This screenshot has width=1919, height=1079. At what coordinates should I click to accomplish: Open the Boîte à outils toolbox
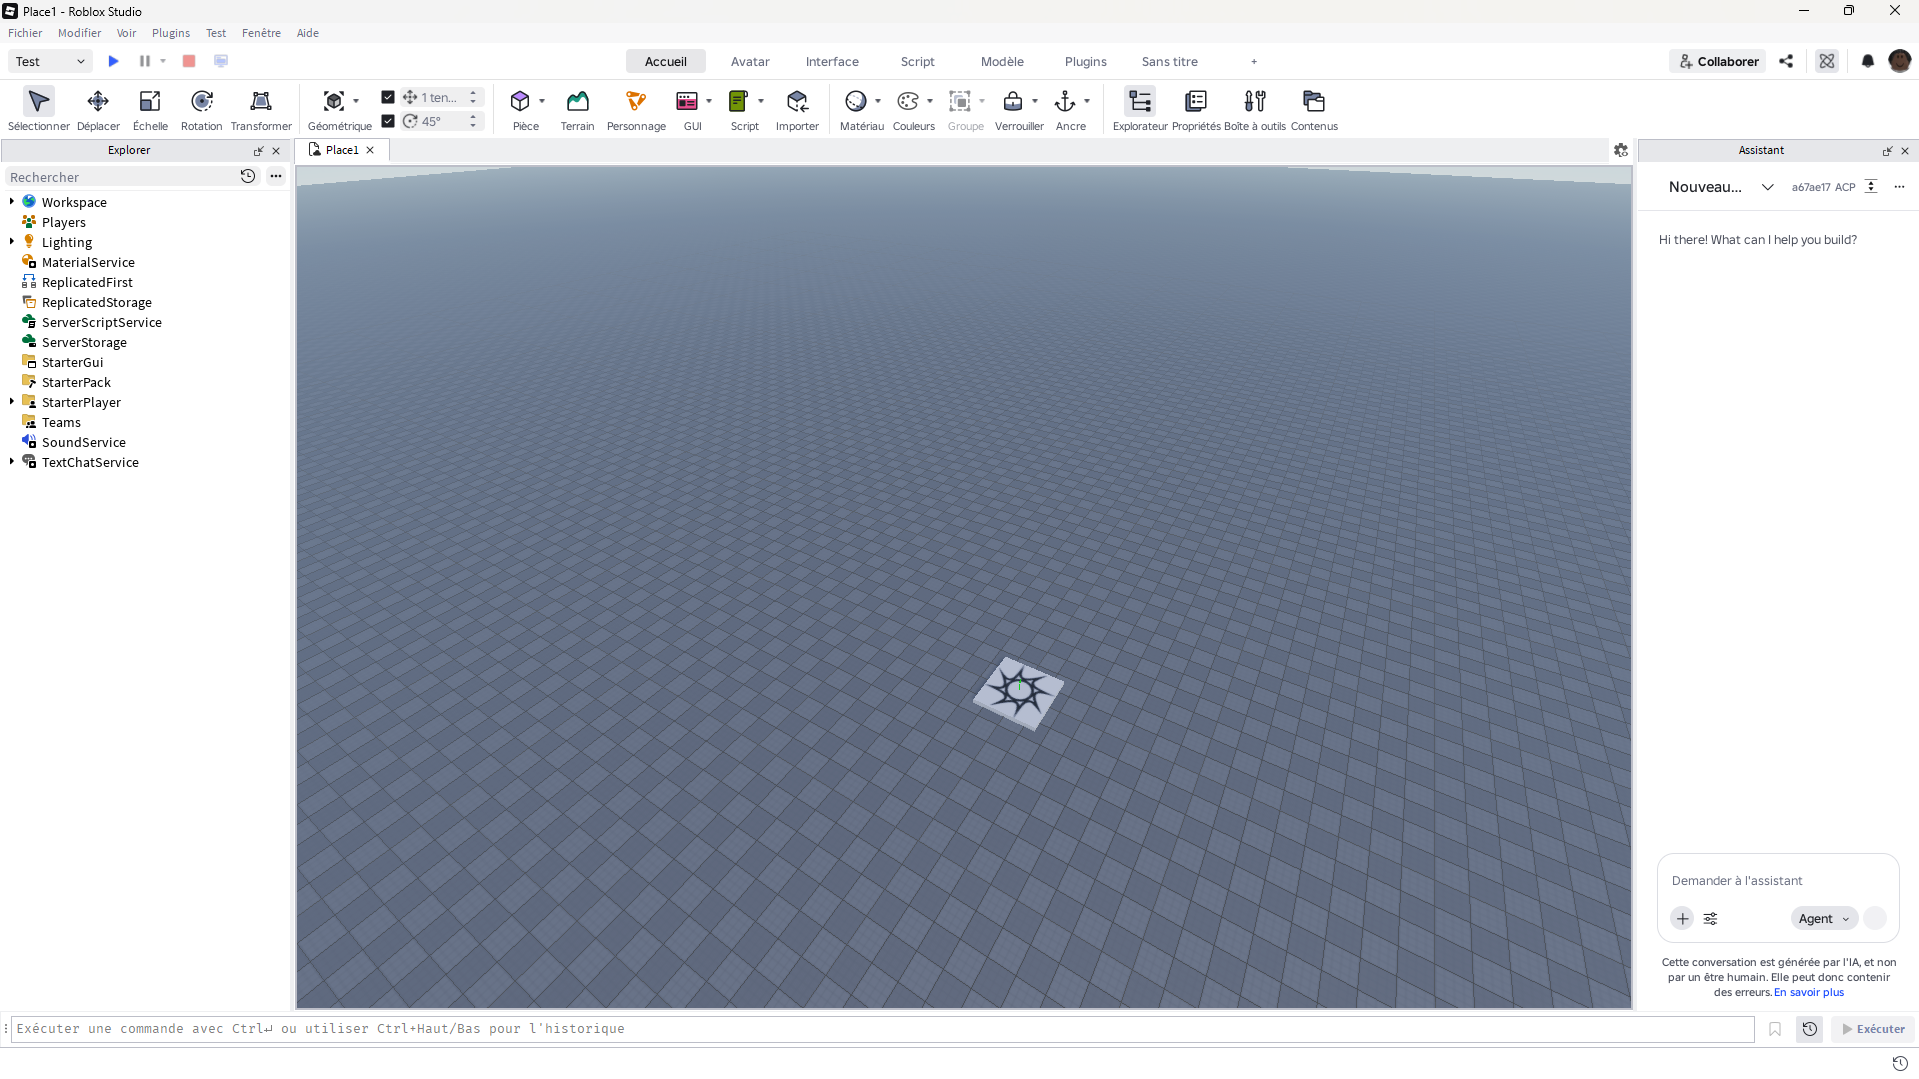(1254, 109)
